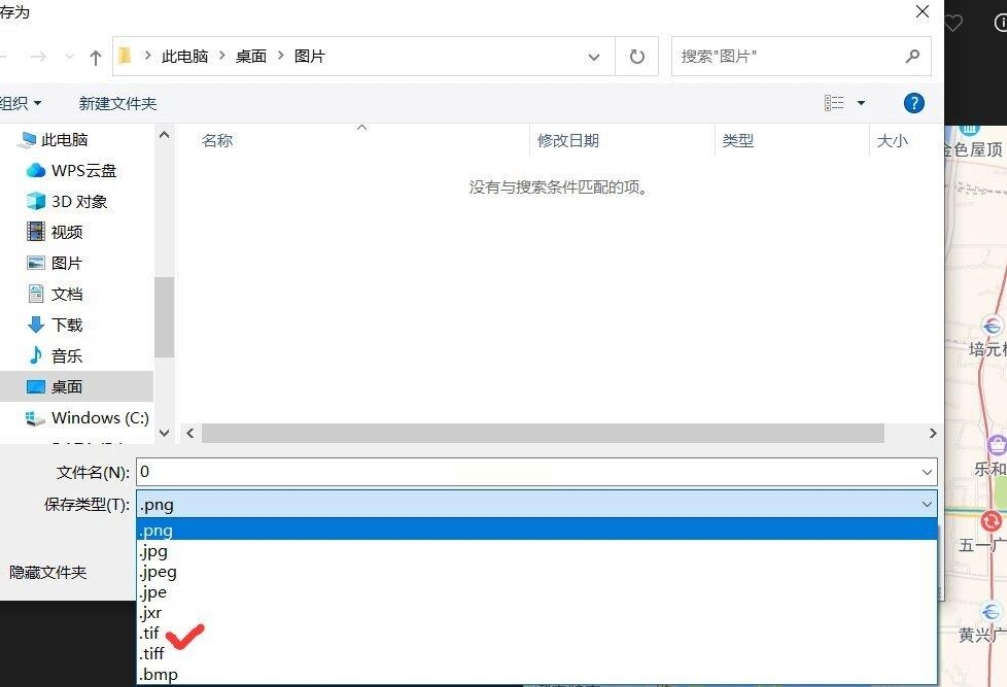Pick .jpg in the save type list
The width and height of the screenshot is (1007, 687).
[153, 551]
